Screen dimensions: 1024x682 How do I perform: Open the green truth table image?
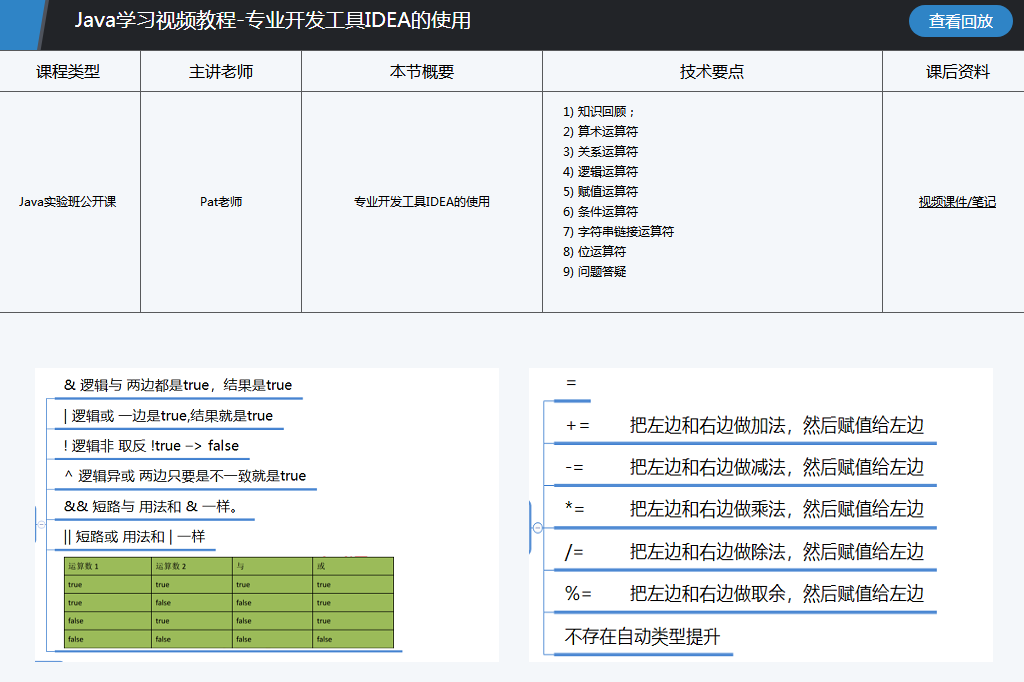tap(229, 603)
